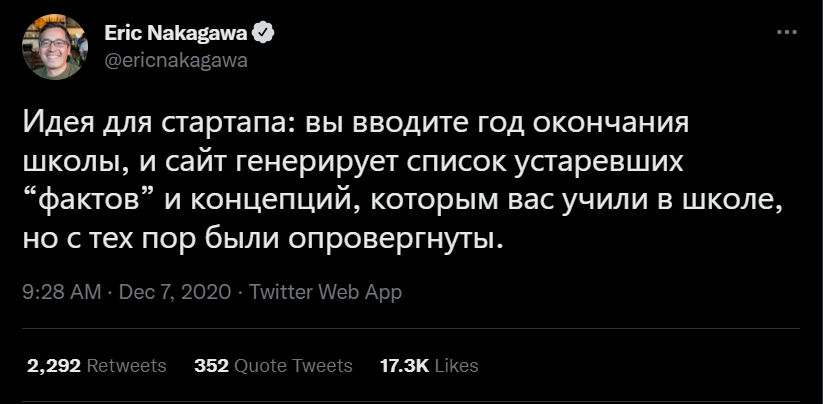Click the 9:28 AM timestamp
The height and width of the screenshot is (404, 823).
point(60,292)
